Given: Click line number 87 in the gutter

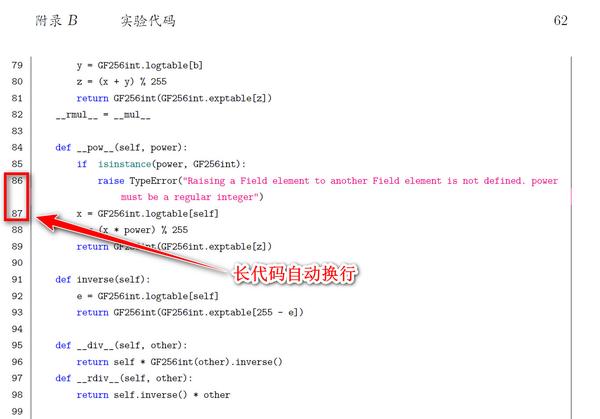Looking at the screenshot, I should point(17,213).
